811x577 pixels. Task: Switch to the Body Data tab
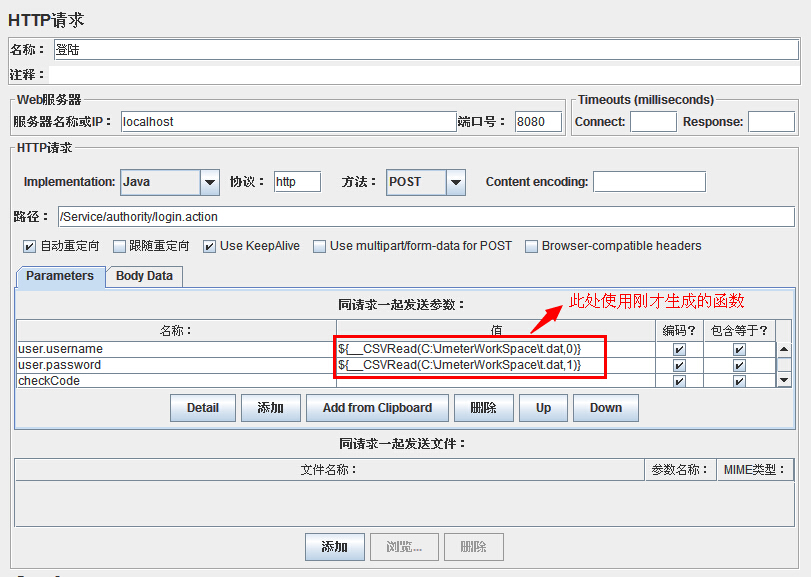(x=144, y=276)
